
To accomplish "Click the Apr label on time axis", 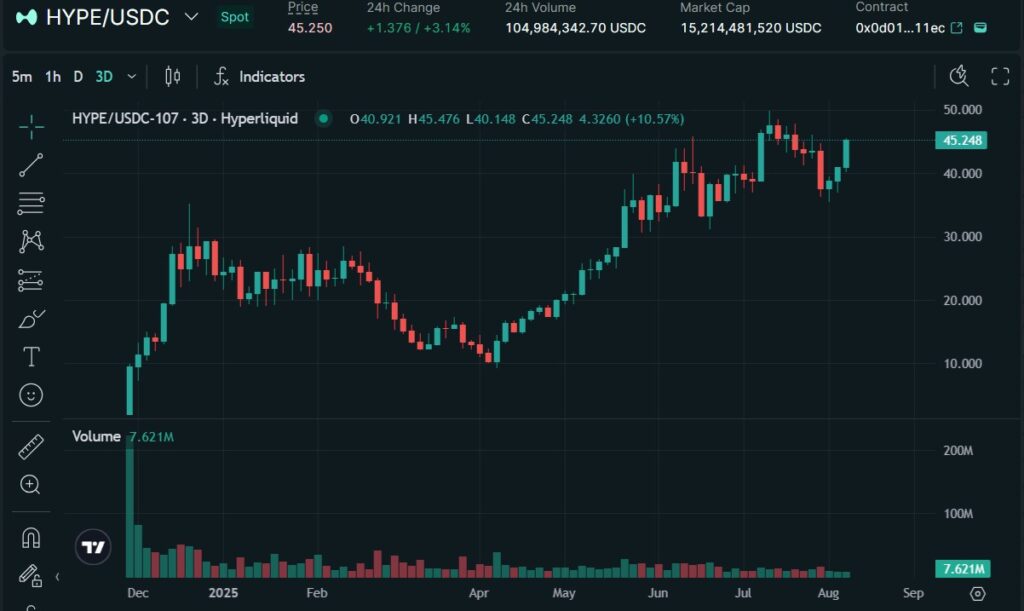I will [x=479, y=593].
